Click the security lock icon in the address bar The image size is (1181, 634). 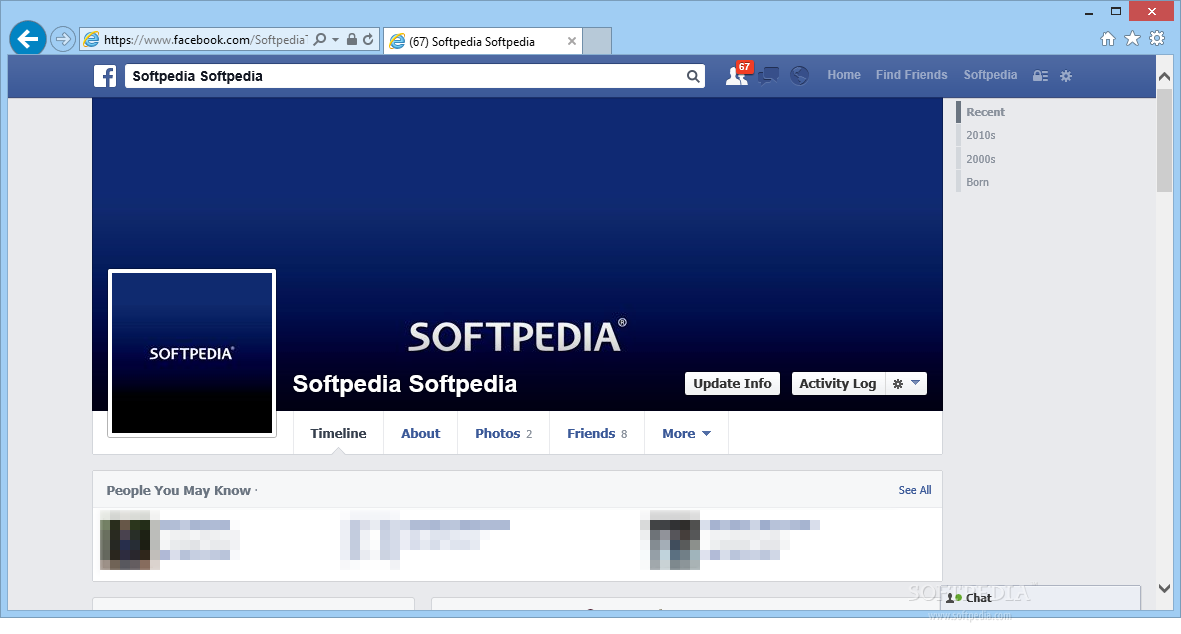pos(352,39)
